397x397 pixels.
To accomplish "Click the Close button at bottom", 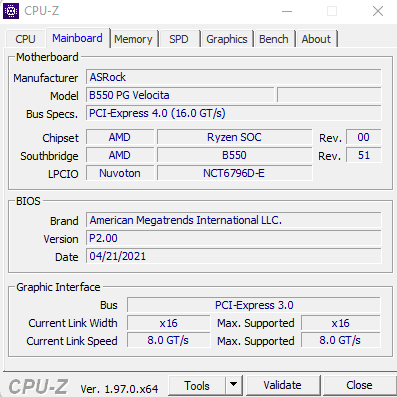I will [x=359, y=385].
